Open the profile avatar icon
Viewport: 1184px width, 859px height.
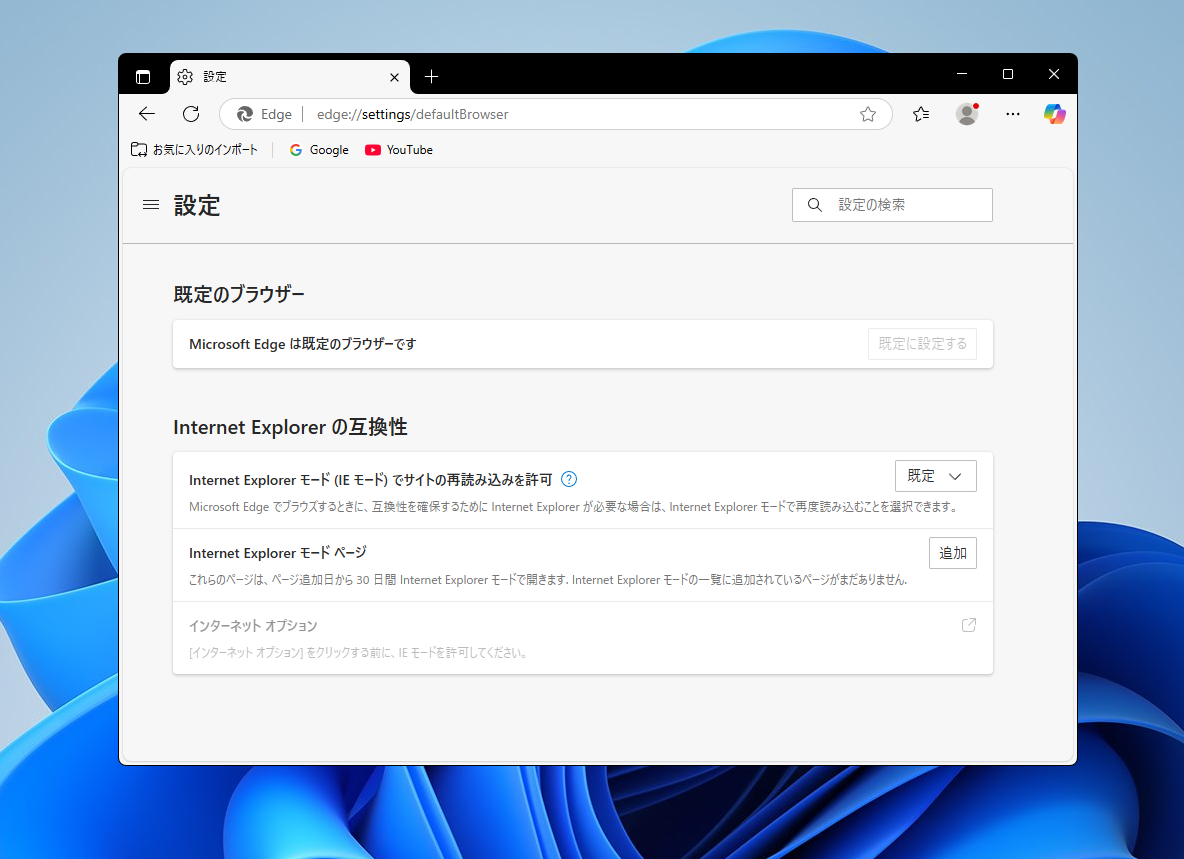967,114
